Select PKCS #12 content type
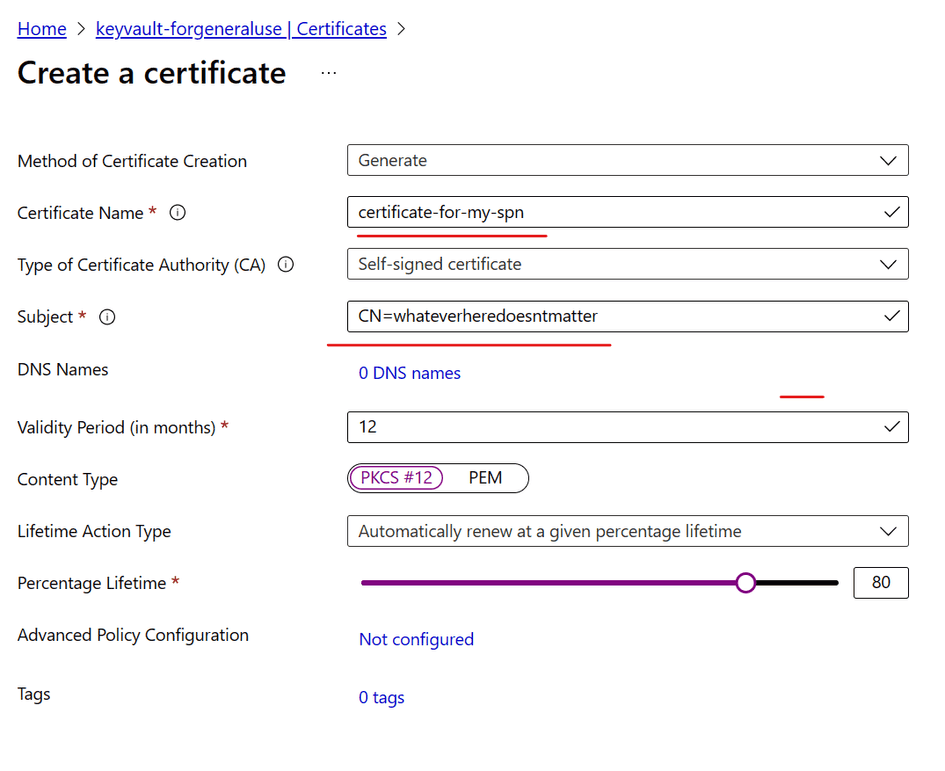The image size is (945, 771). [396, 478]
